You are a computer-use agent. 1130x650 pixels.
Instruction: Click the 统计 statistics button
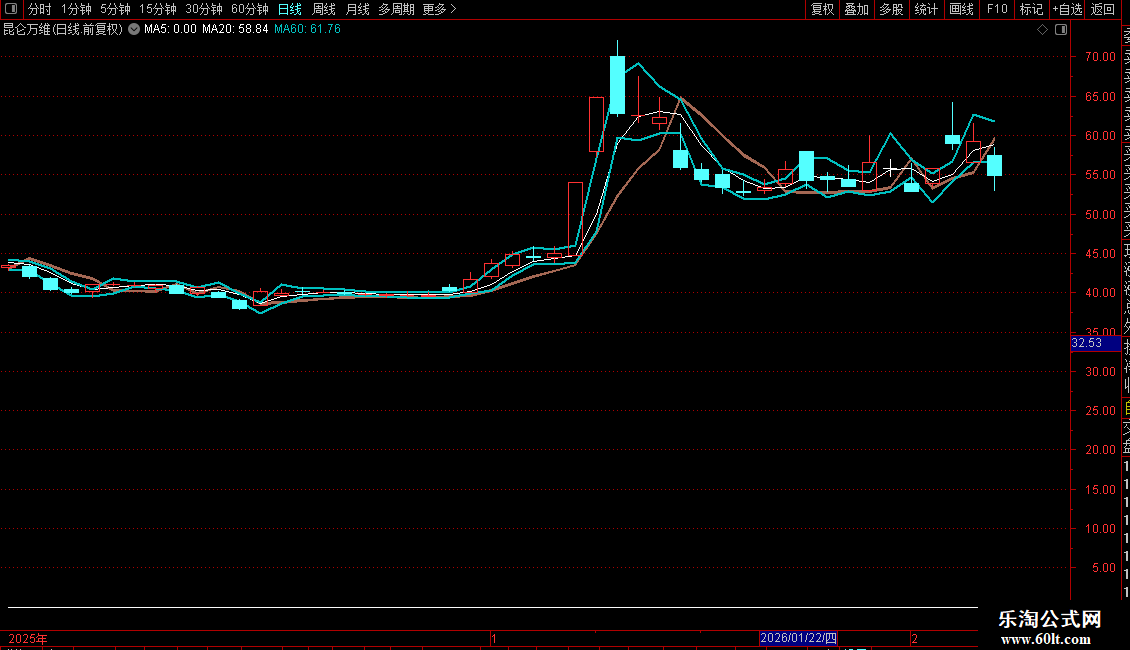pyautogui.click(x=926, y=9)
